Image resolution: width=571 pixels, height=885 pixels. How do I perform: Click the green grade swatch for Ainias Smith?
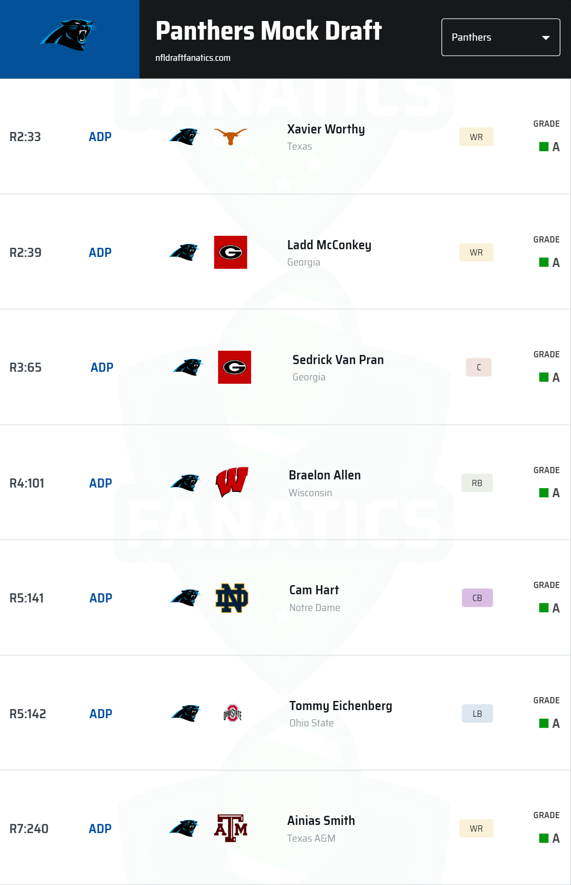544,838
